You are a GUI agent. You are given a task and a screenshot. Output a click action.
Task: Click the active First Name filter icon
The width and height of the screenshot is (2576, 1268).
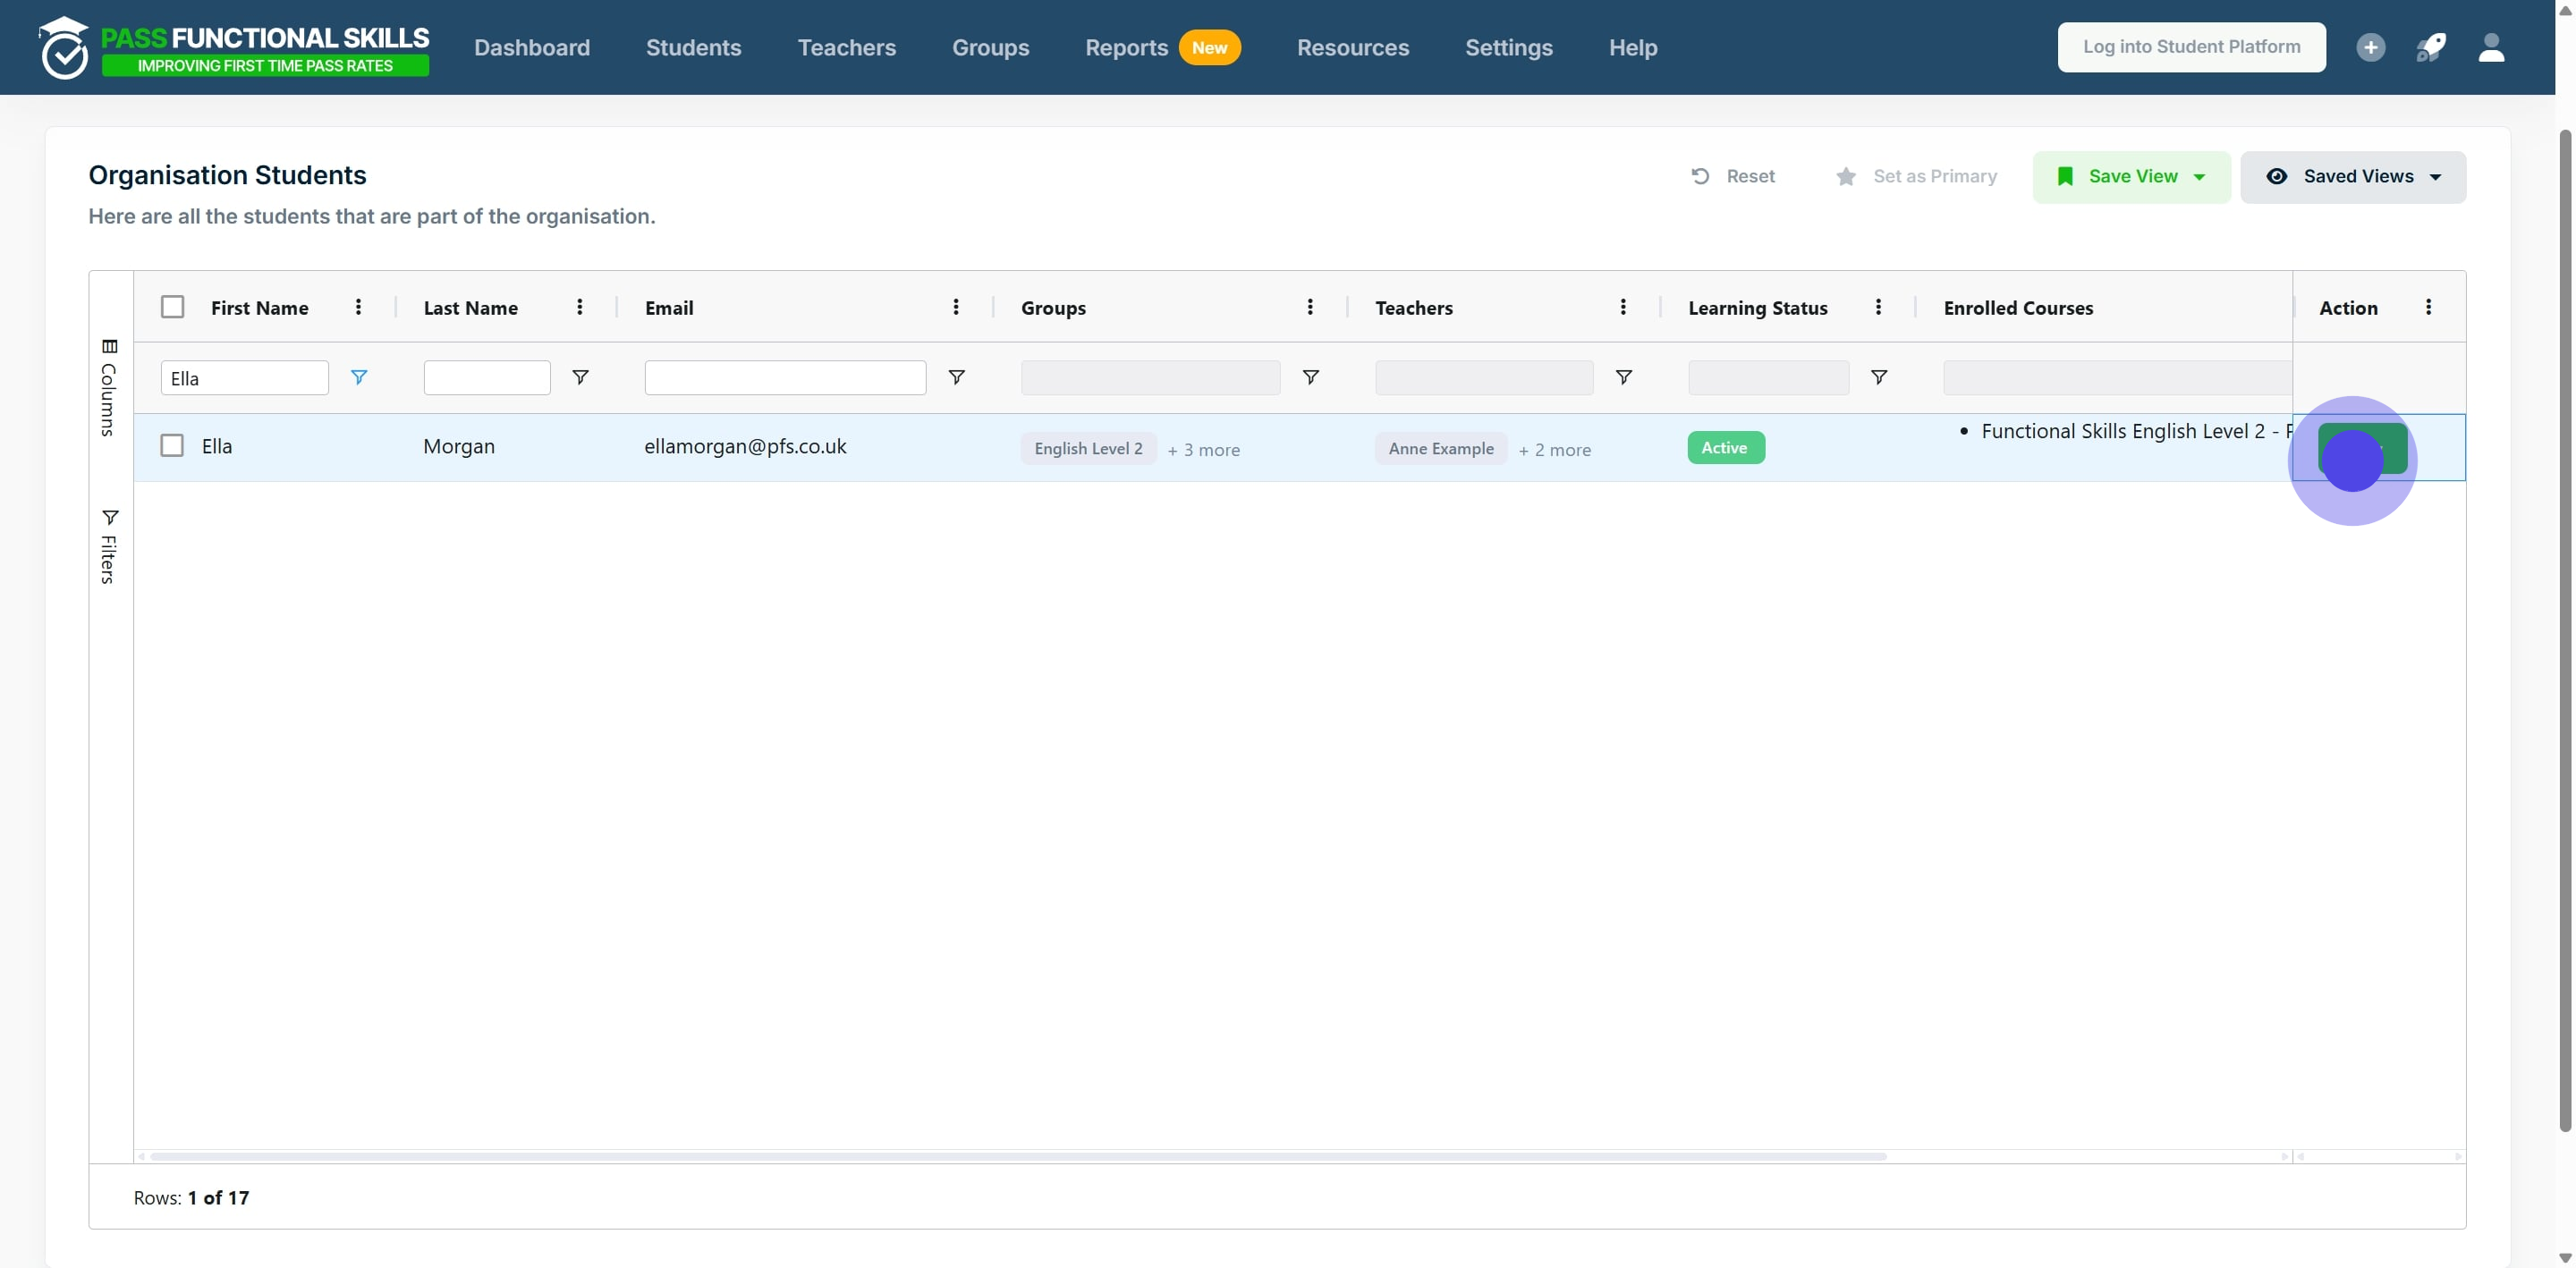click(x=359, y=377)
